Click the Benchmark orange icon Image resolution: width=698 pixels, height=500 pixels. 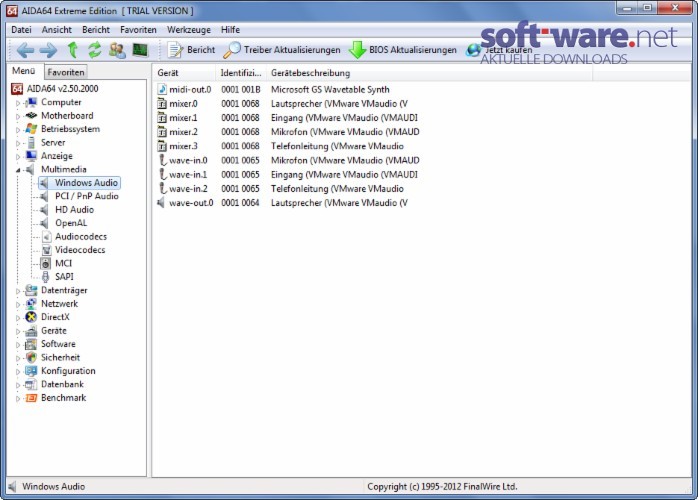click(31, 398)
